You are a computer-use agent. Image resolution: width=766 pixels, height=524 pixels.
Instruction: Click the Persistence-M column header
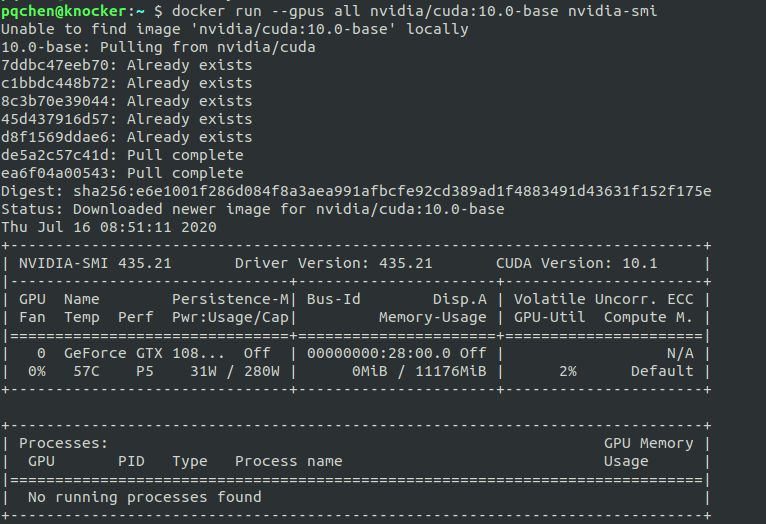click(x=230, y=299)
